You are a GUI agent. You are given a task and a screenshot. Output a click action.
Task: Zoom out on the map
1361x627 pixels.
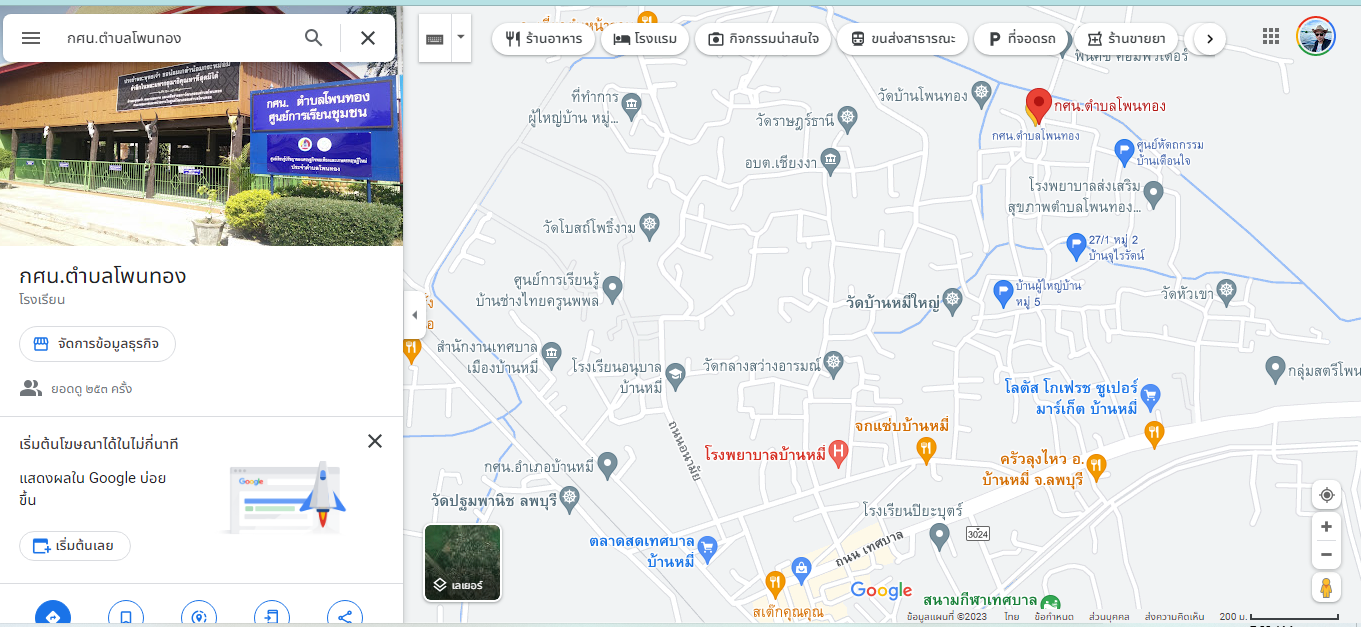(1326, 554)
